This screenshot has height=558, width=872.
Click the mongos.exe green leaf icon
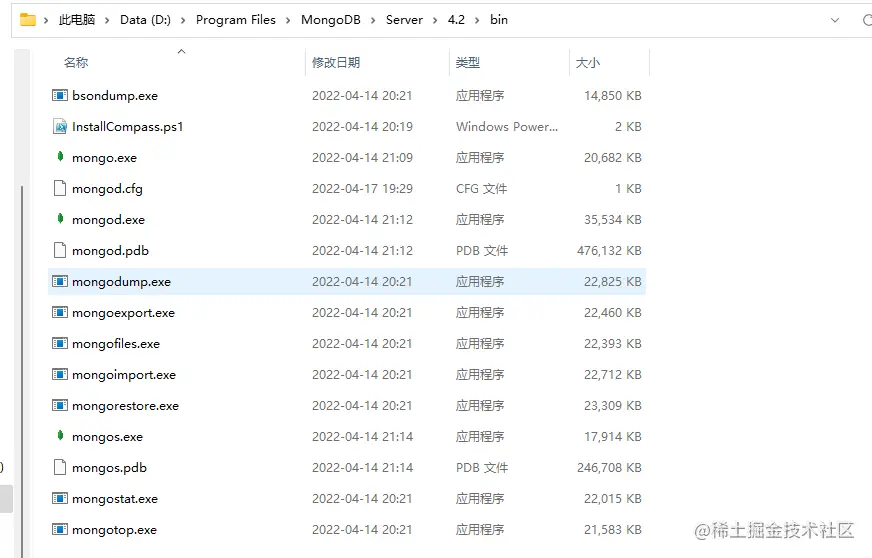point(60,436)
